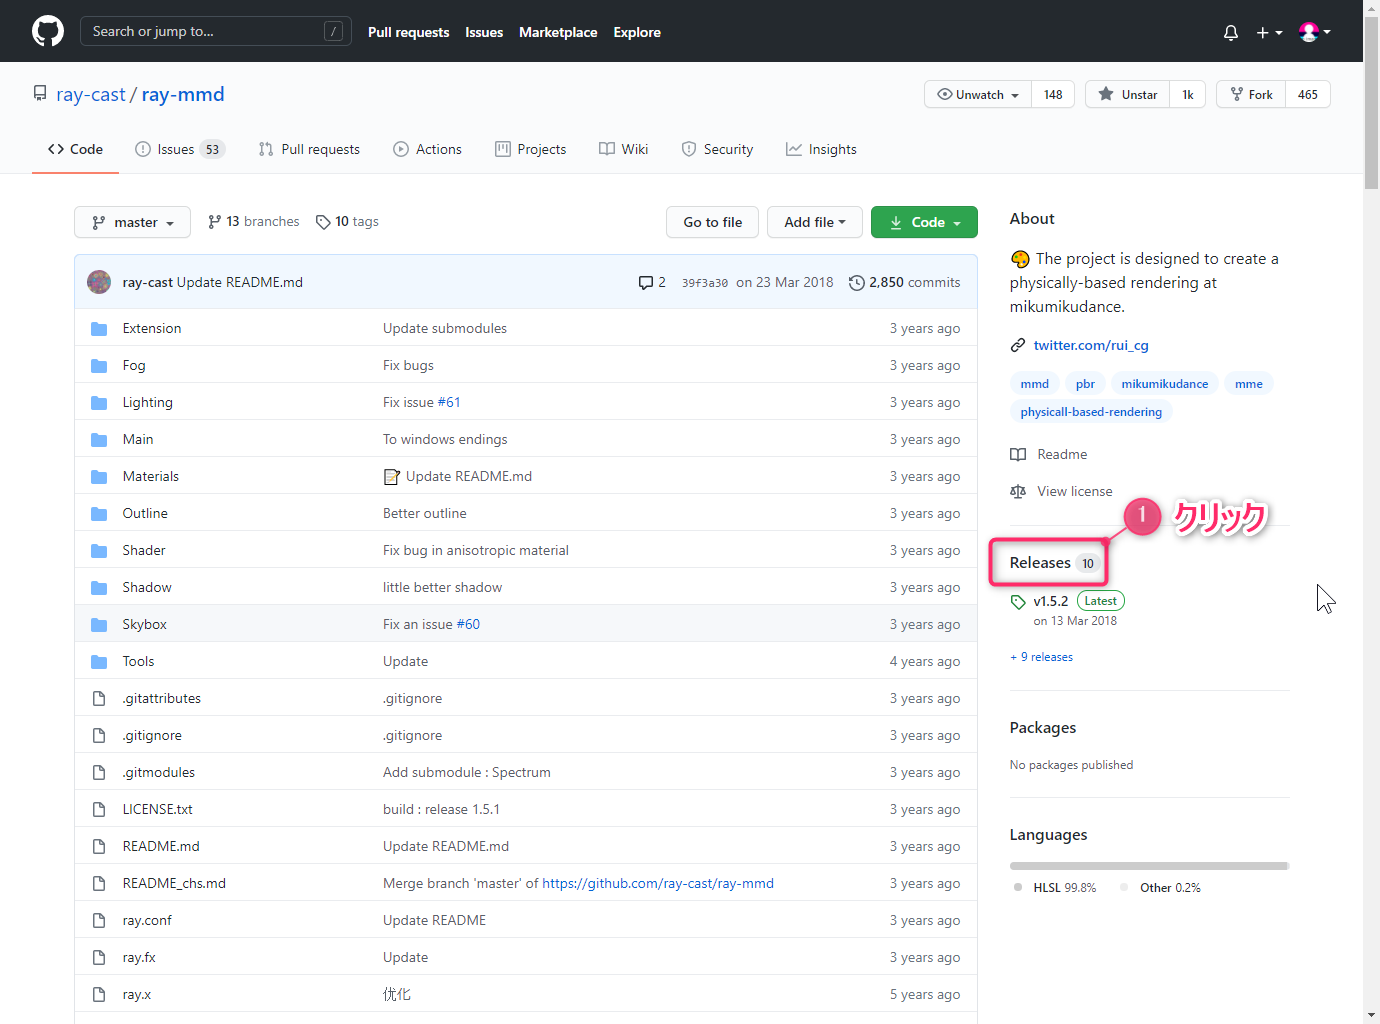Open the Fog folder icon
1380x1024 pixels.
[x=99, y=365]
